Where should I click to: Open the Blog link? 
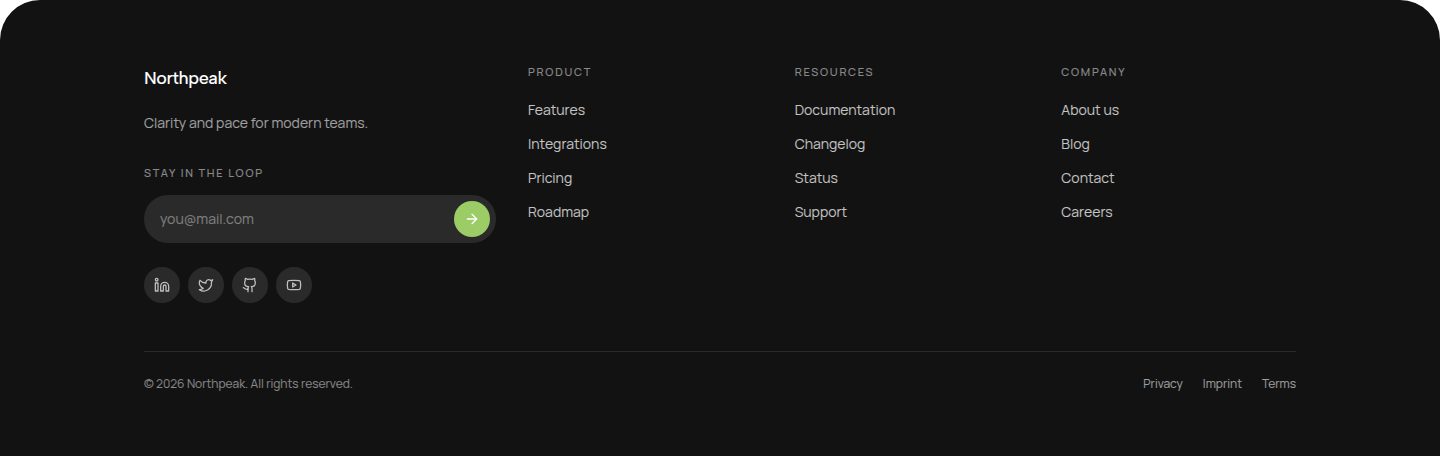1075,144
